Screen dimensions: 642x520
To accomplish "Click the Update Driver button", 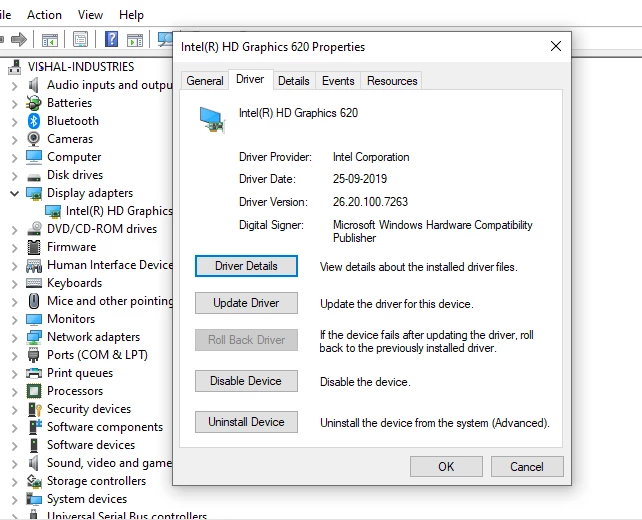I will click(246, 303).
